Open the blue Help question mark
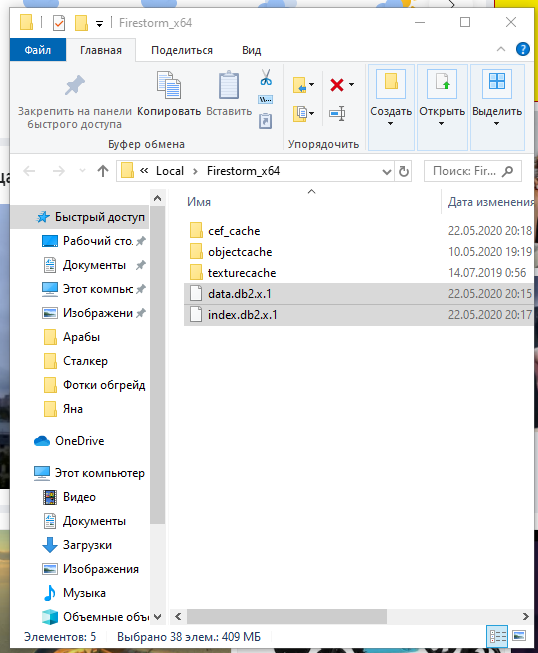 click(x=523, y=50)
